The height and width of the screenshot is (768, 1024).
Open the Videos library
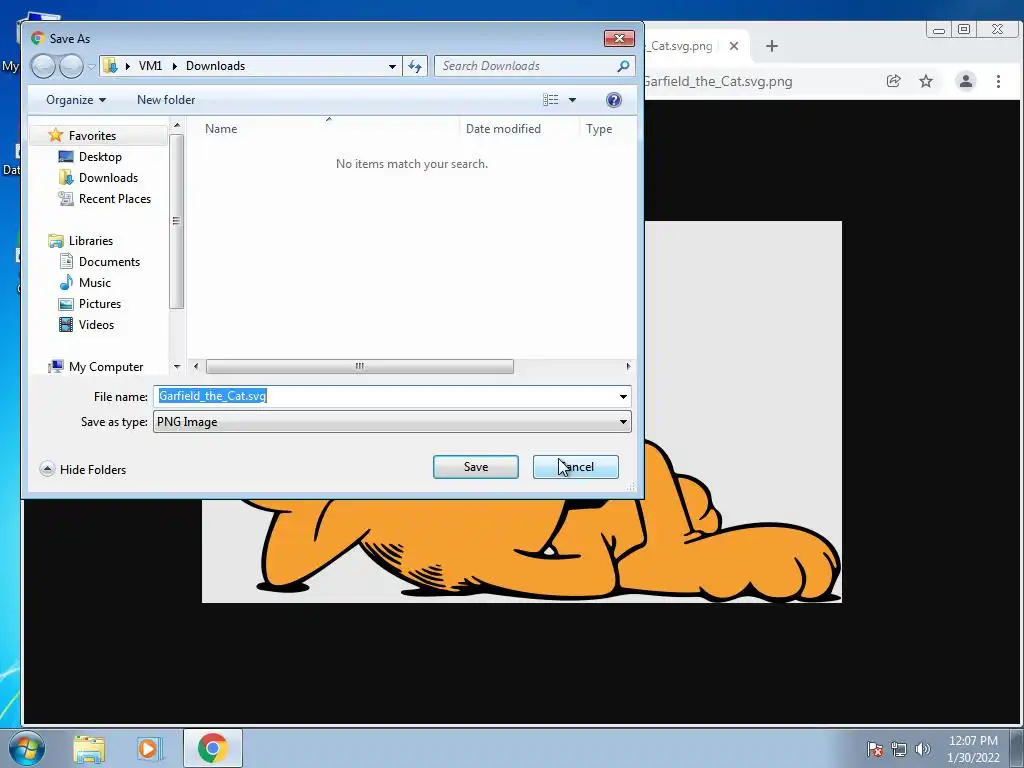(96, 325)
